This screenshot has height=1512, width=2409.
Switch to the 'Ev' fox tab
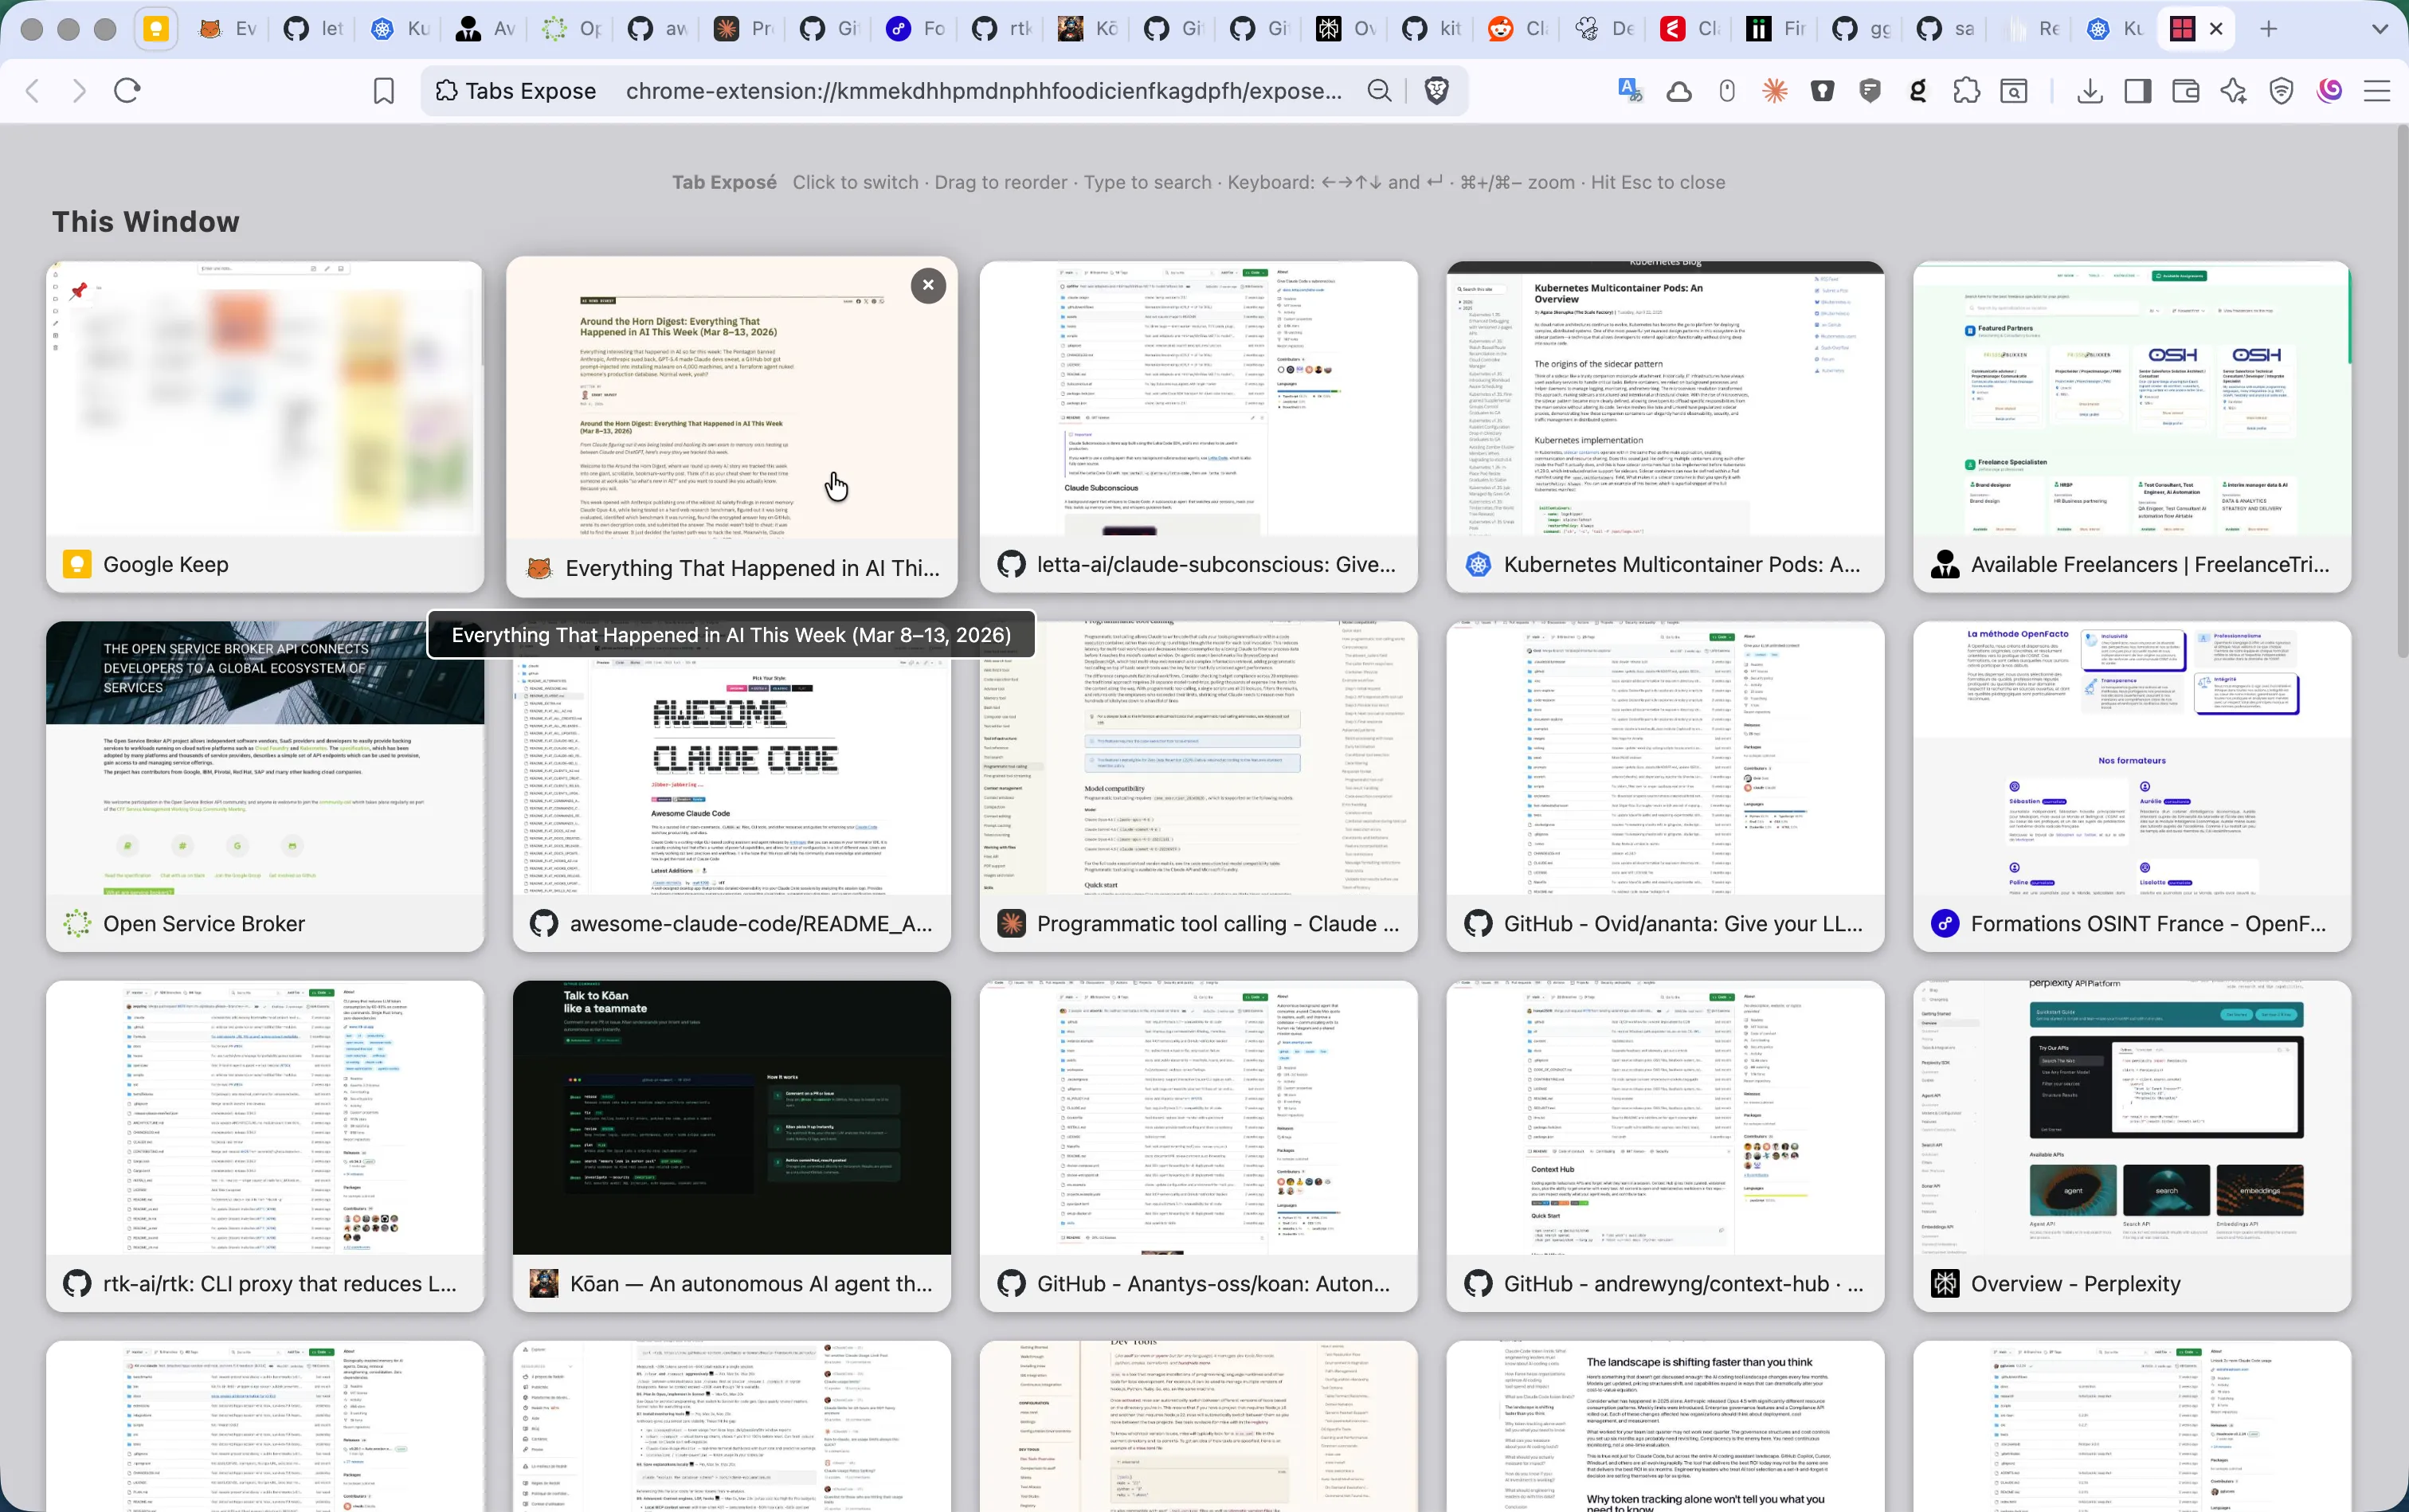click(229, 29)
